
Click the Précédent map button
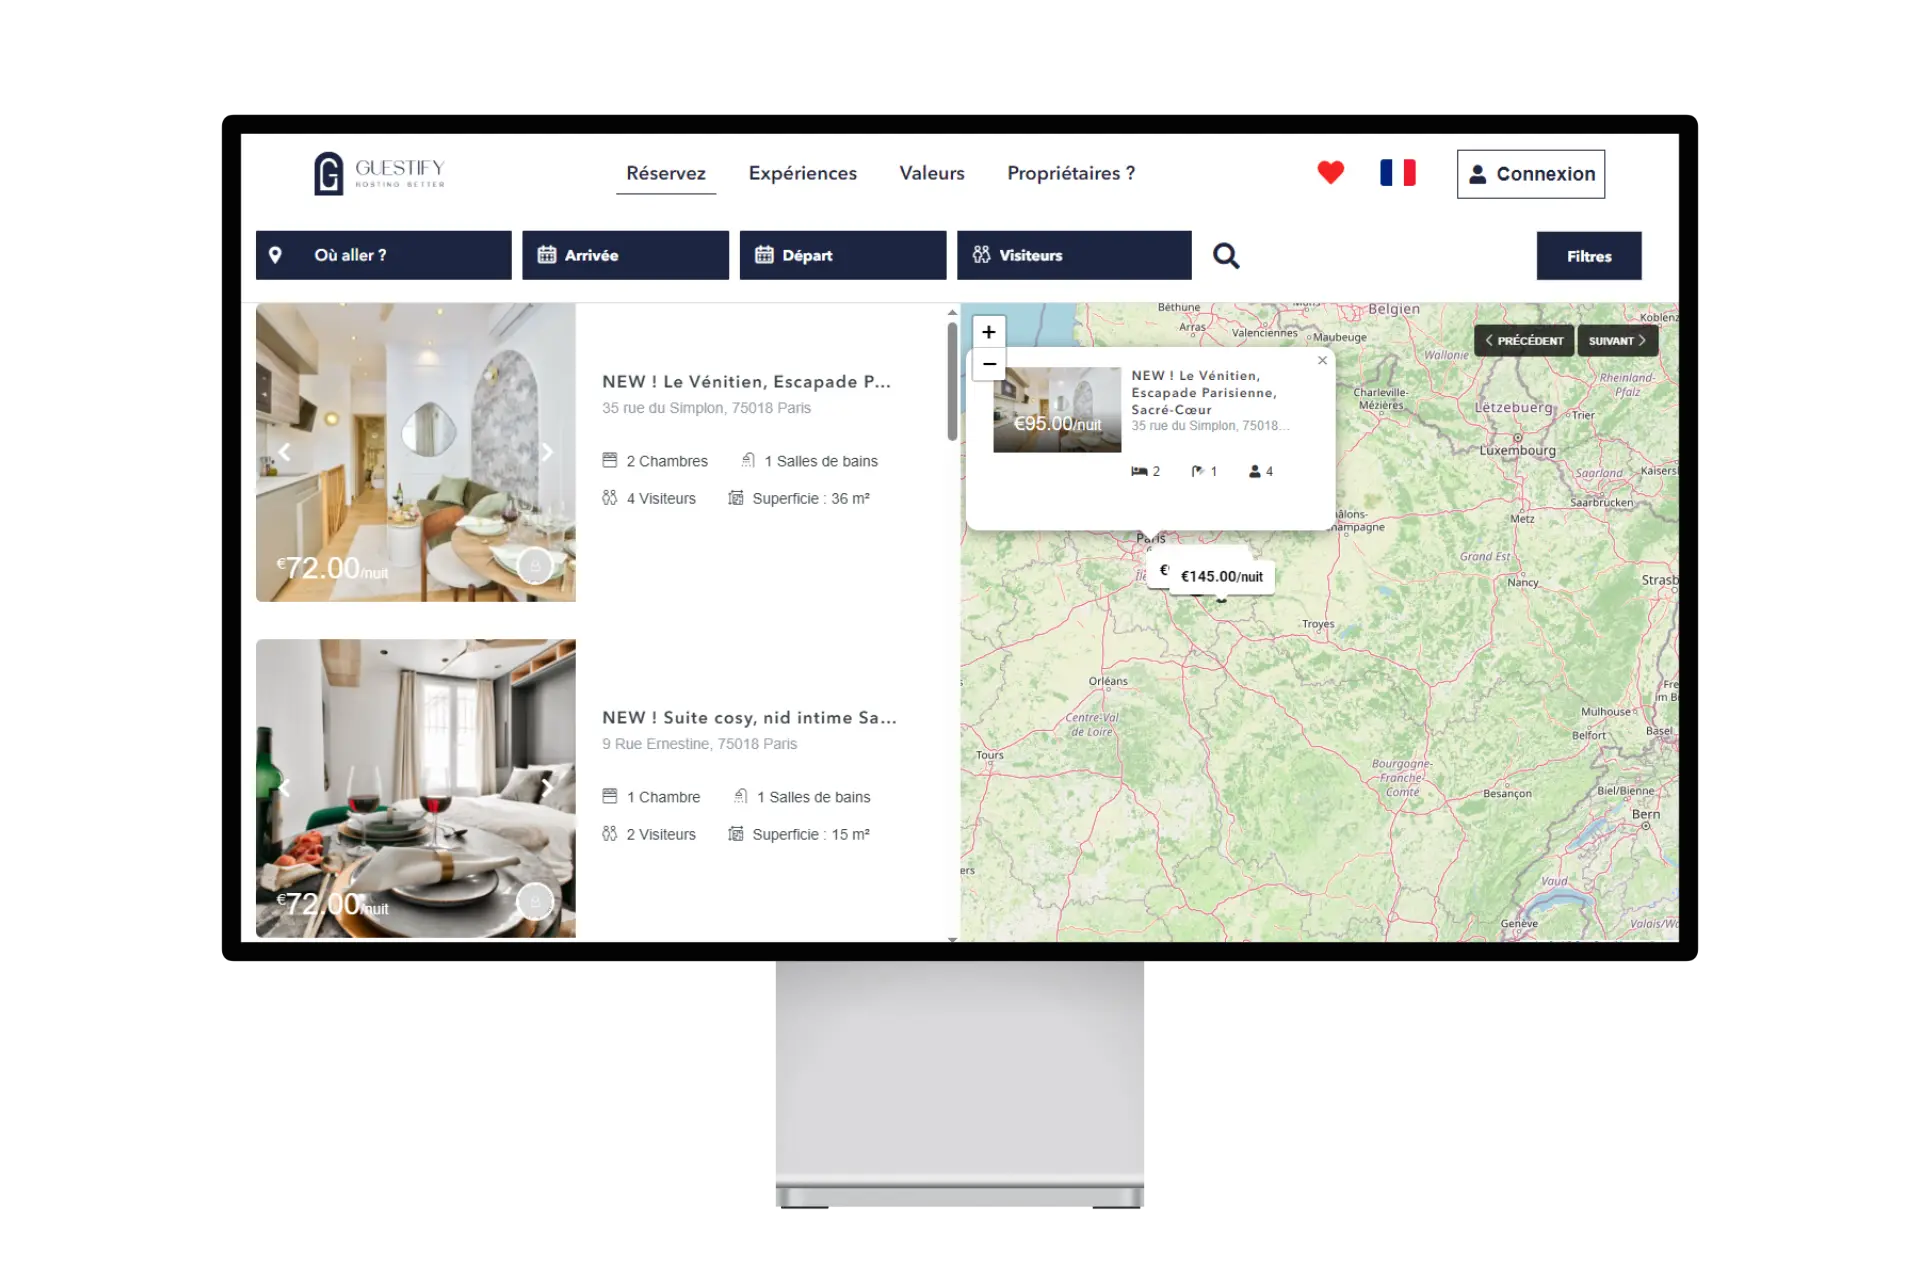point(1523,341)
